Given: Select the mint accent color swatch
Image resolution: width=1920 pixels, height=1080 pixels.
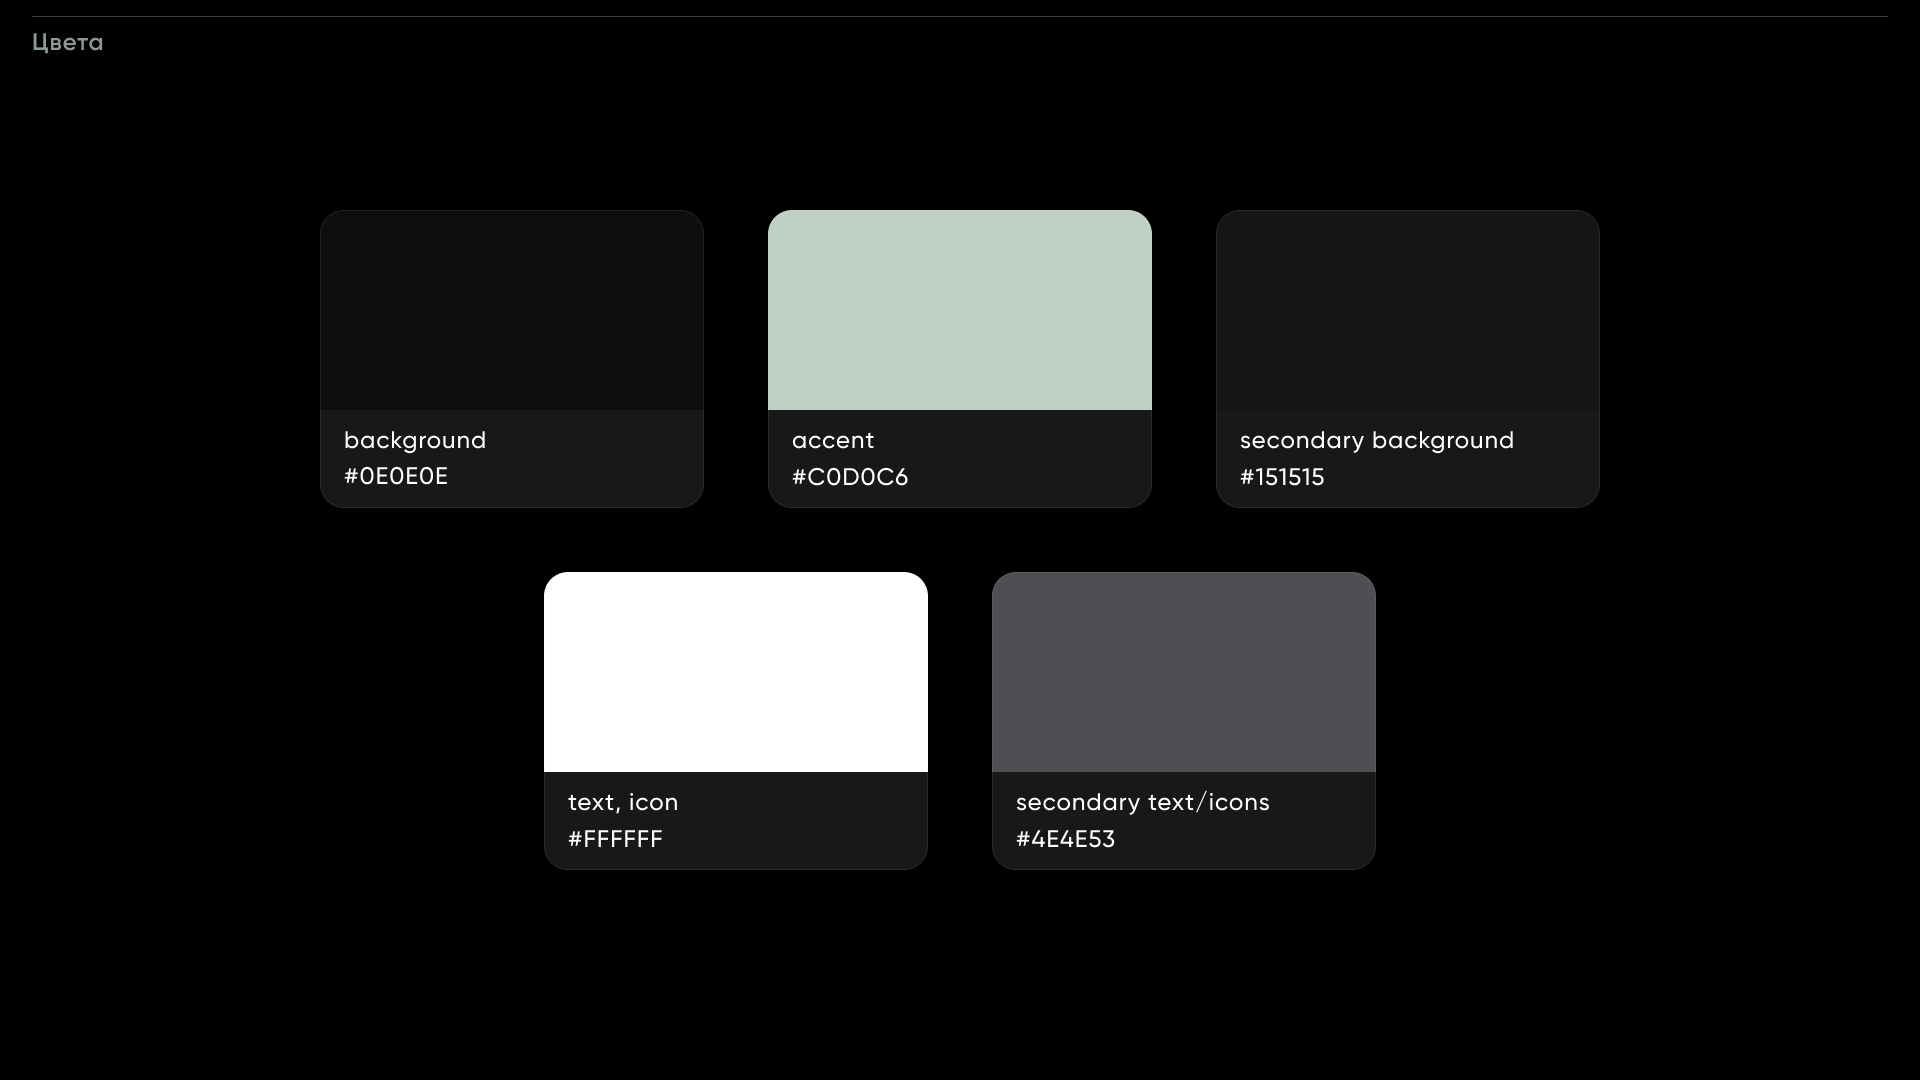Looking at the screenshot, I should click(959, 310).
